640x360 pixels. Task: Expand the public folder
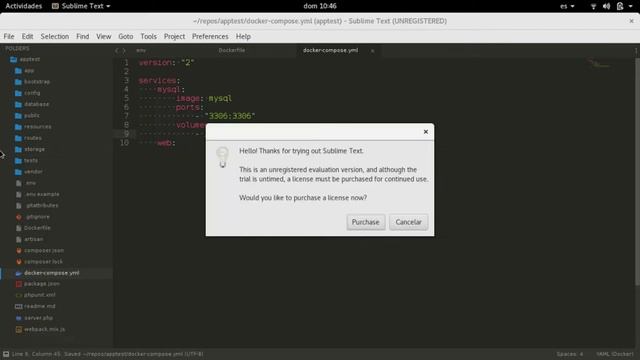[27, 116]
